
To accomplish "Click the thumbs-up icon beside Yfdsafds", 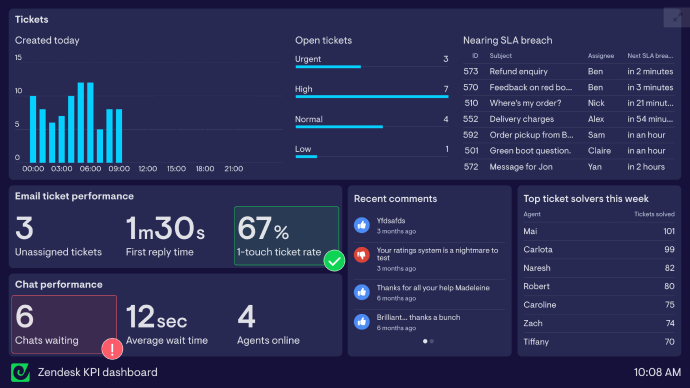I will (362, 225).
